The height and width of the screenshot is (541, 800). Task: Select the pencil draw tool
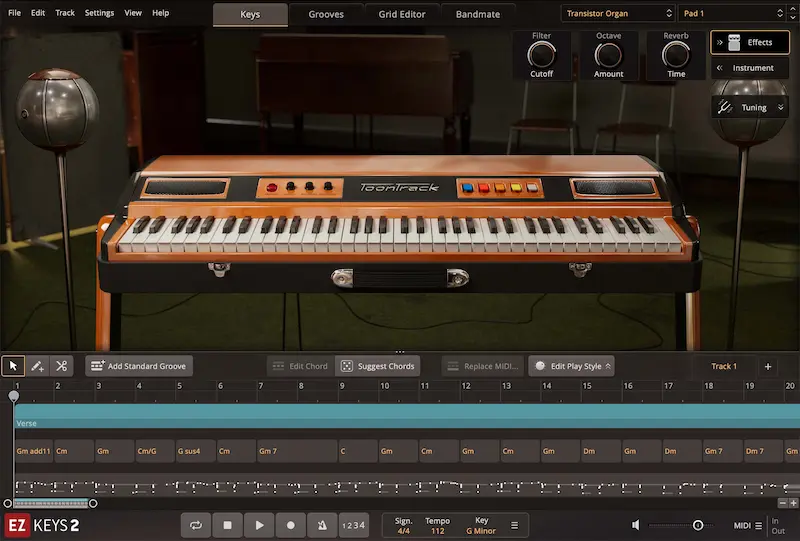point(37,366)
